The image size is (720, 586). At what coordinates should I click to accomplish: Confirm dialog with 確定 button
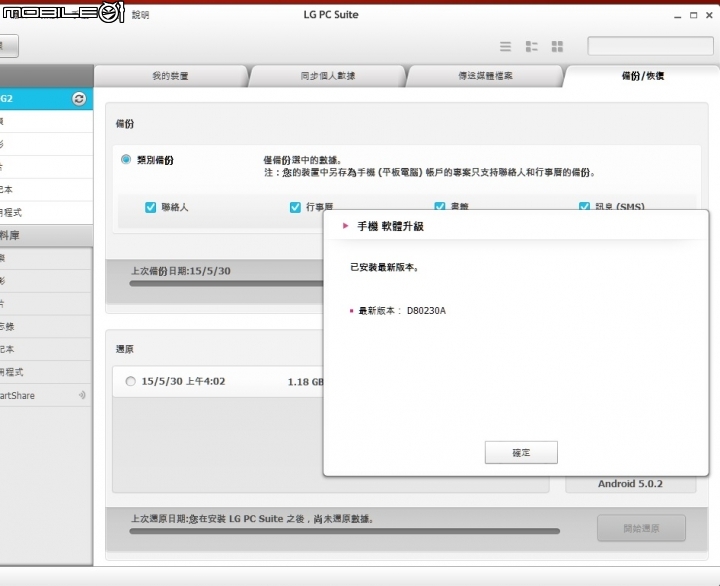click(x=521, y=452)
